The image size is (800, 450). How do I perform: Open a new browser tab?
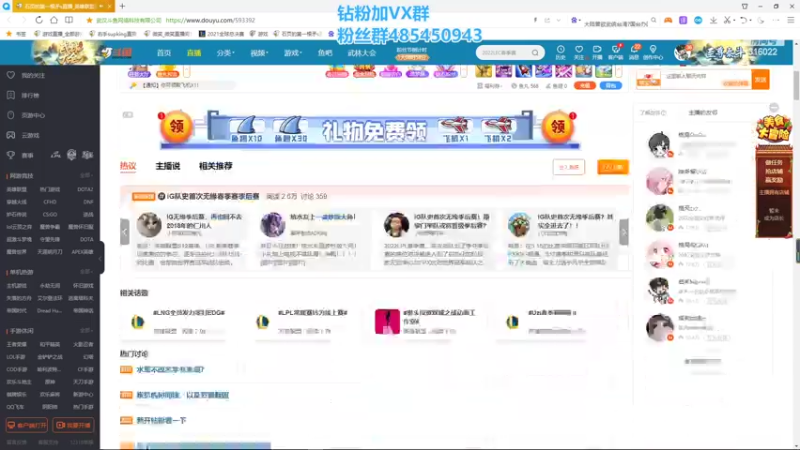[122, 6]
